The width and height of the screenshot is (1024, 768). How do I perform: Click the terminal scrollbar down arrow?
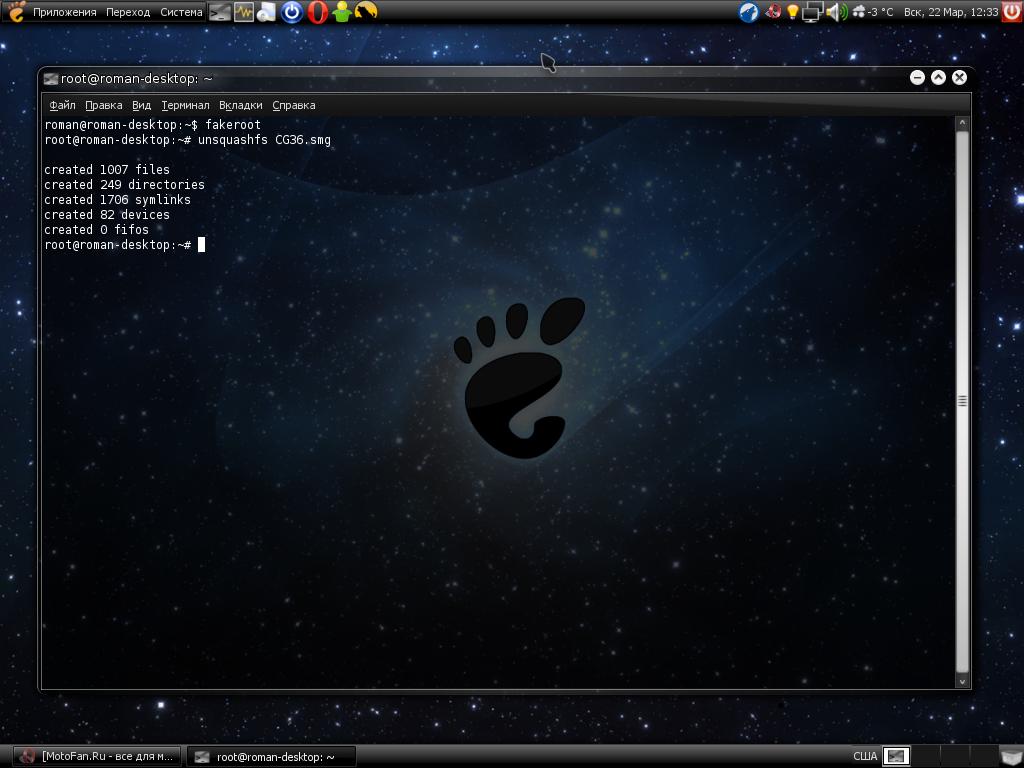[x=962, y=681]
